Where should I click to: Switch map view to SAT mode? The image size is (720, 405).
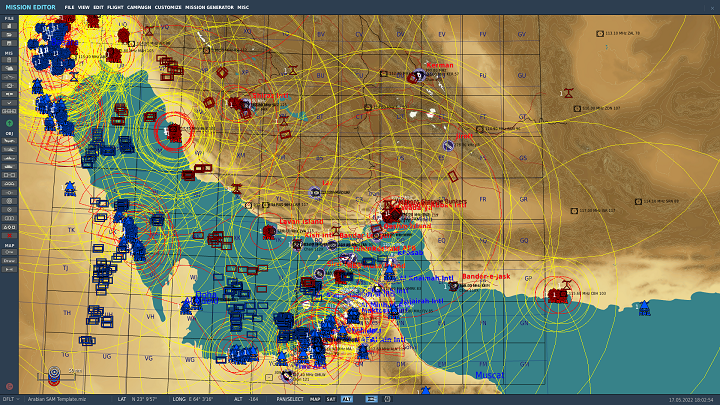(x=331, y=399)
